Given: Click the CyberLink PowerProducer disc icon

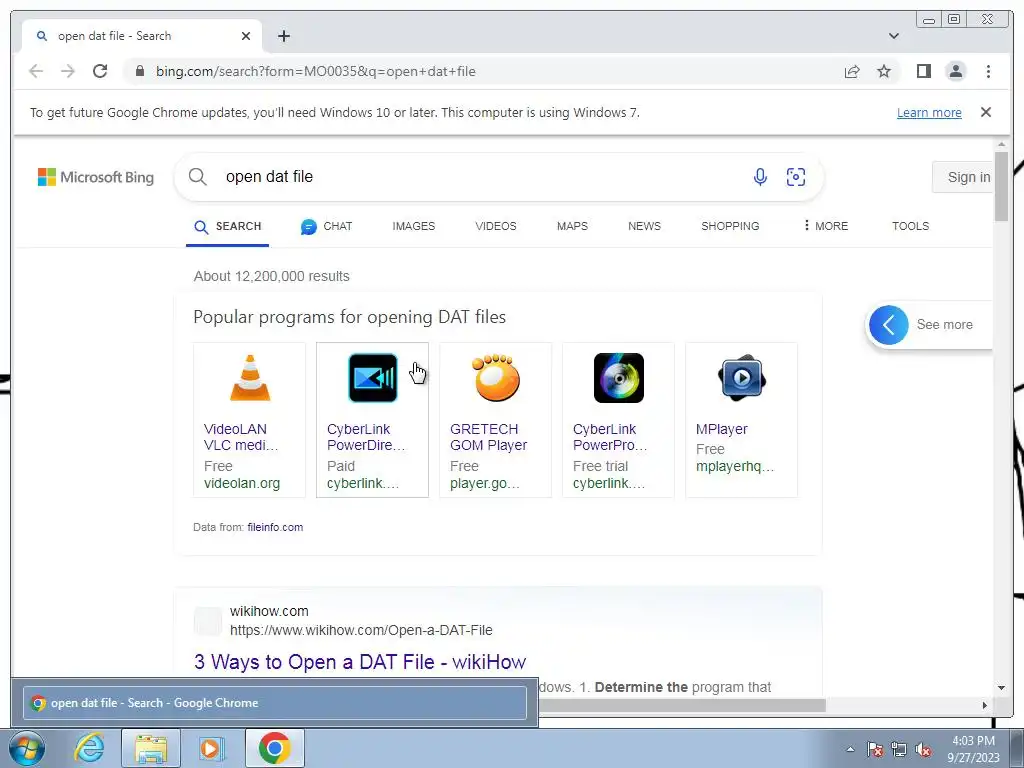Looking at the screenshot, I should point(618,377).
